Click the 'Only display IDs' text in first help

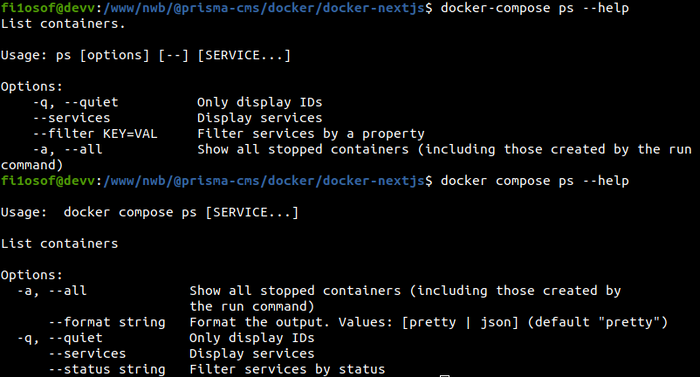259,102
